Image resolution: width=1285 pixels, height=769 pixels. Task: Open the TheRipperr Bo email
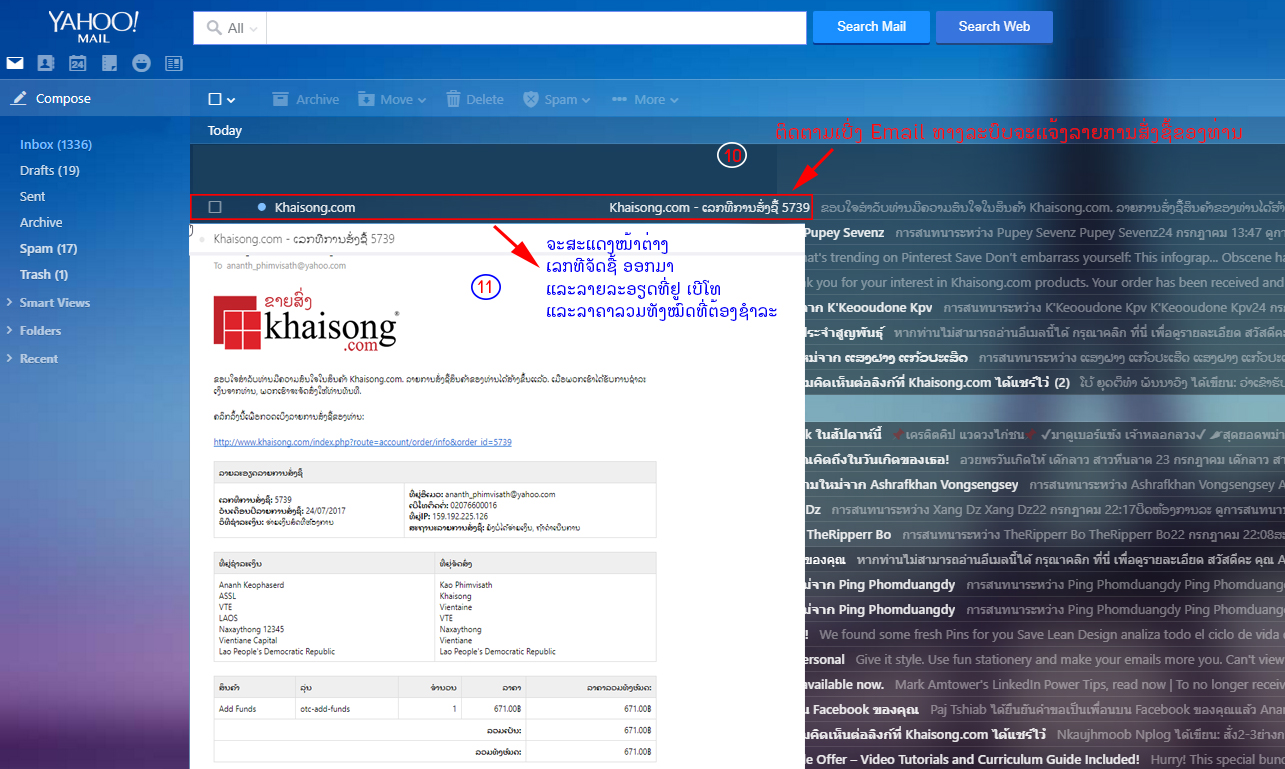click(x=1045, y=534)
